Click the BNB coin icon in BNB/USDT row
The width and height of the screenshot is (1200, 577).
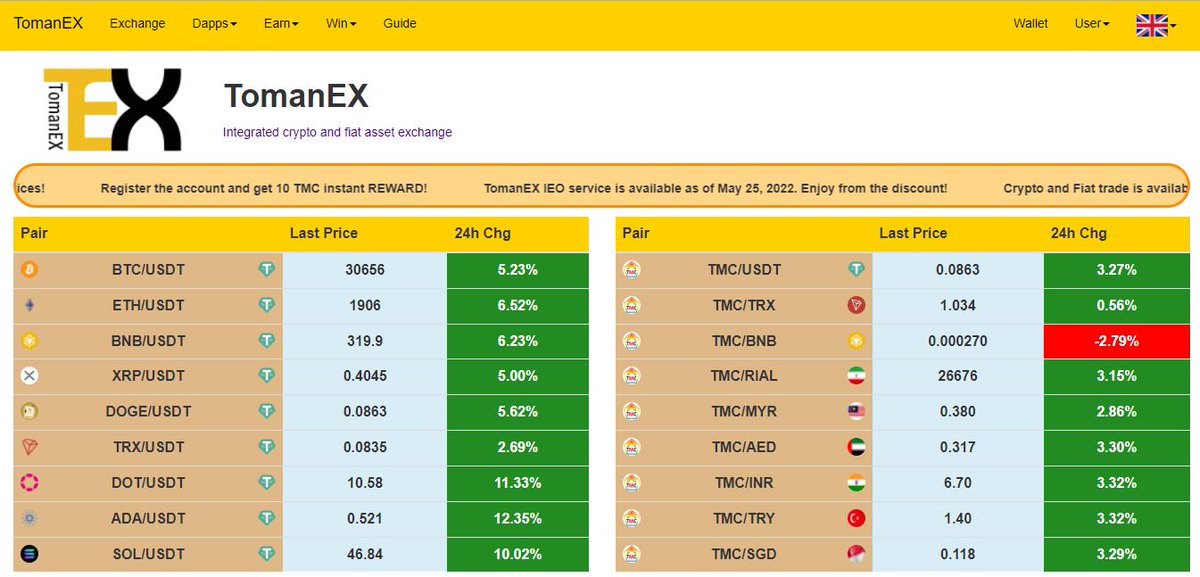pyautogui.click(x=30, y=341)
